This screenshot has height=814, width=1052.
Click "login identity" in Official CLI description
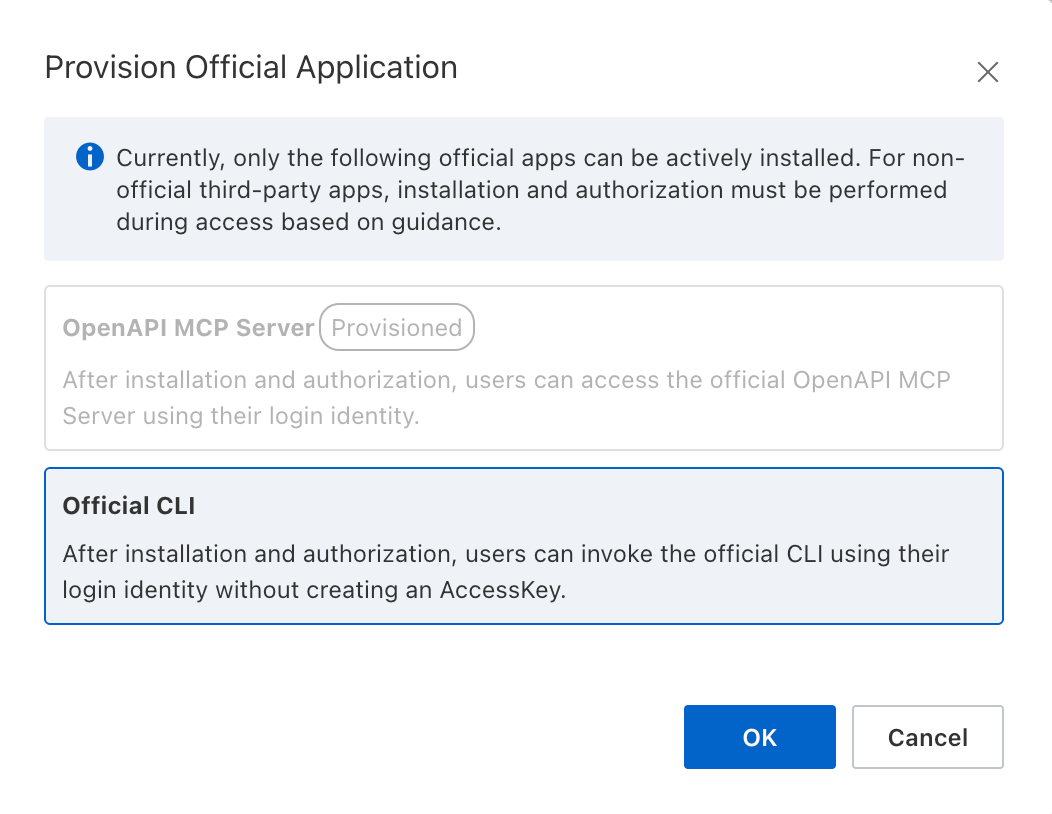point(126,590)
